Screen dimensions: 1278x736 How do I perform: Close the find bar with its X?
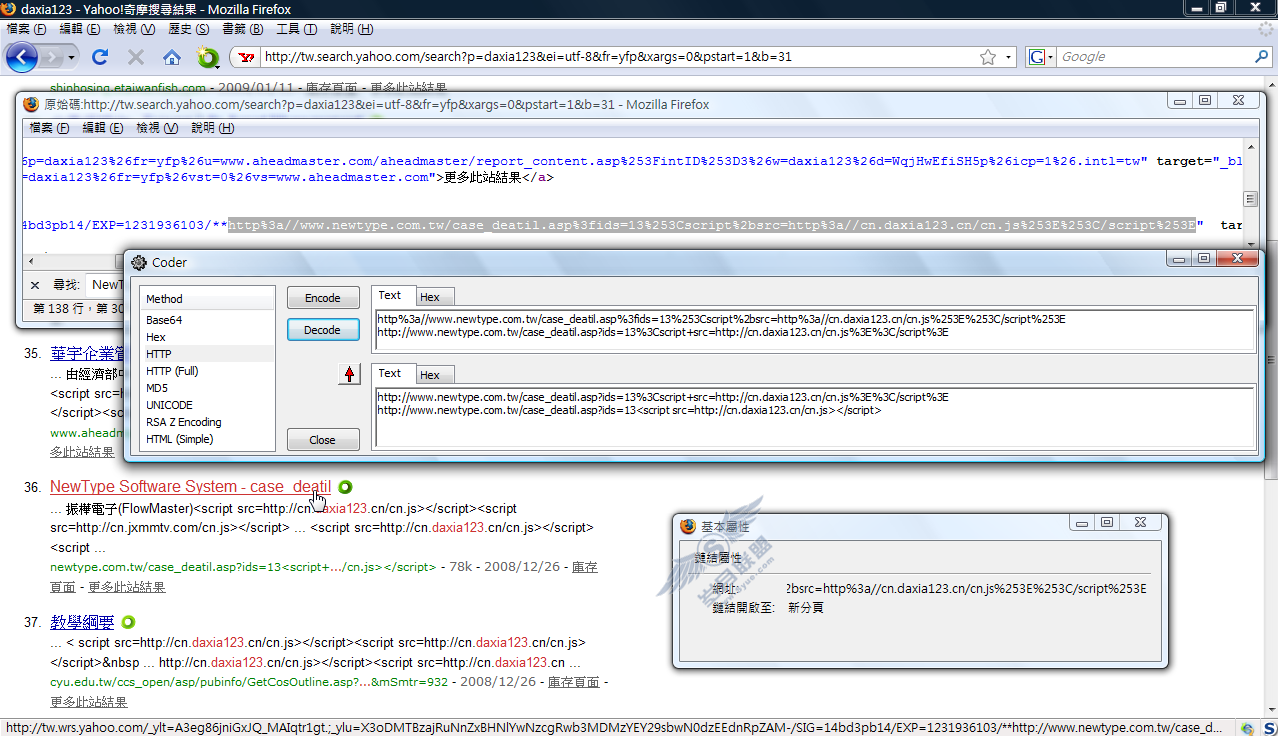coord(35,285)
